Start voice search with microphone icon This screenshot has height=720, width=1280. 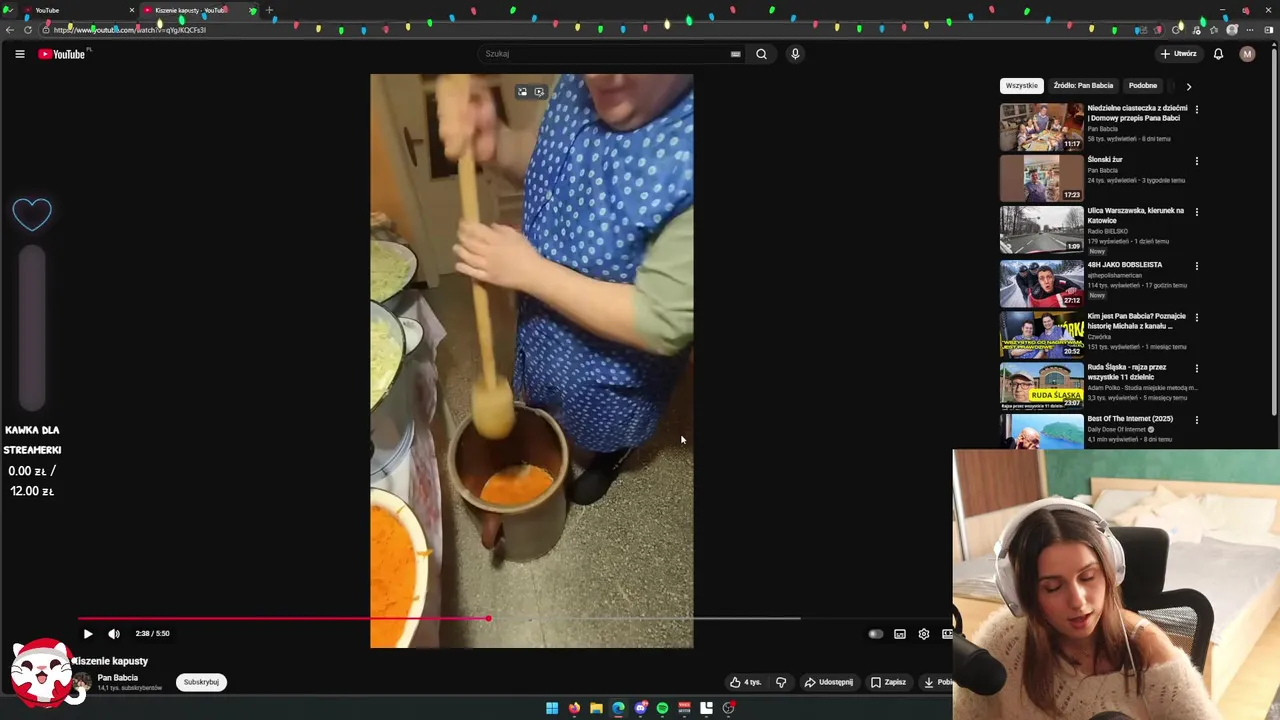click(x=795, y=54)
